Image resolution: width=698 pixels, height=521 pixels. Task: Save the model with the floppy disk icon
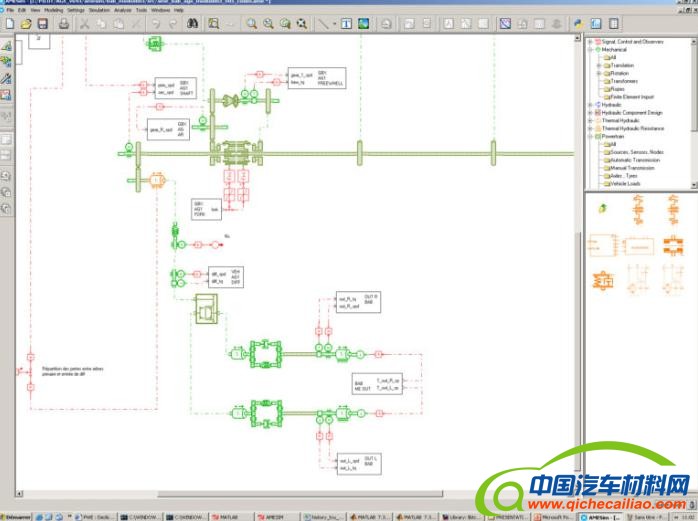coord(42,23)
